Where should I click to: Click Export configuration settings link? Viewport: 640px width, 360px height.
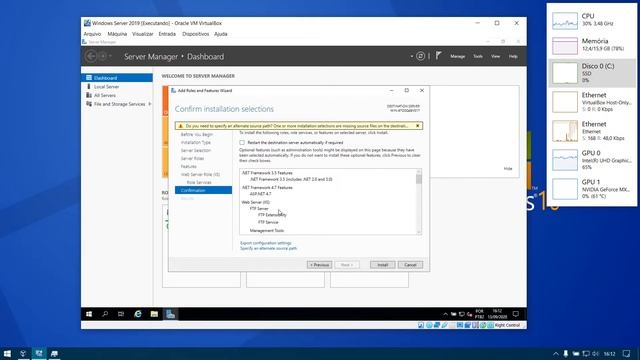coord(266,243)
